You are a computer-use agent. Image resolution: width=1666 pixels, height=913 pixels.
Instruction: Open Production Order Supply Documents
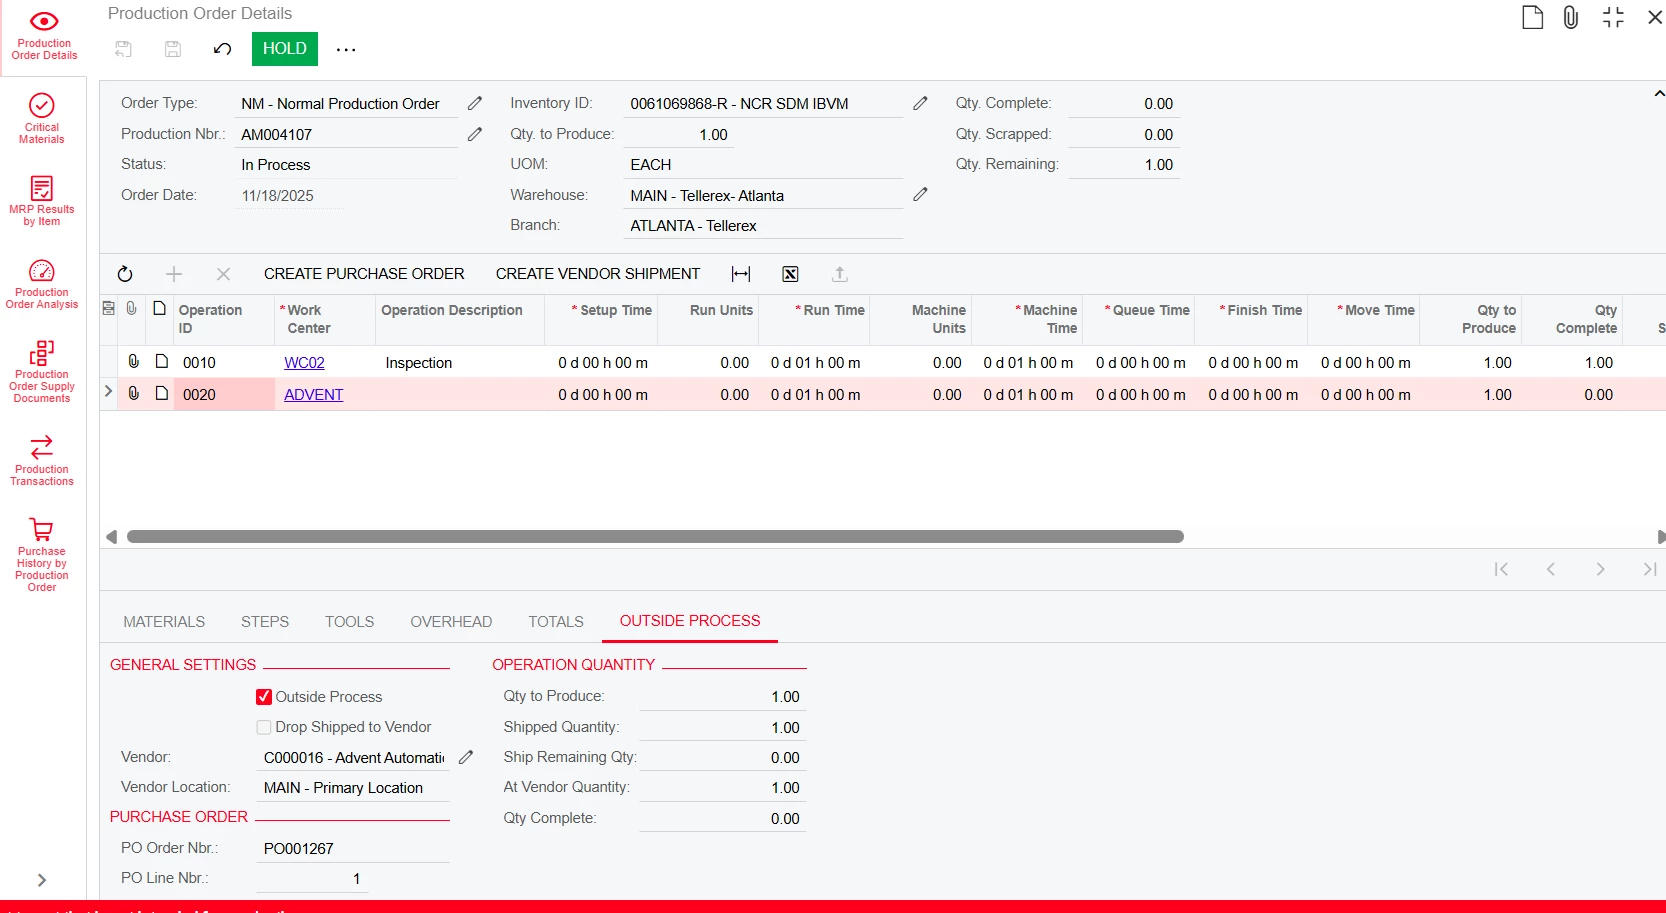(x=42, y=371)
